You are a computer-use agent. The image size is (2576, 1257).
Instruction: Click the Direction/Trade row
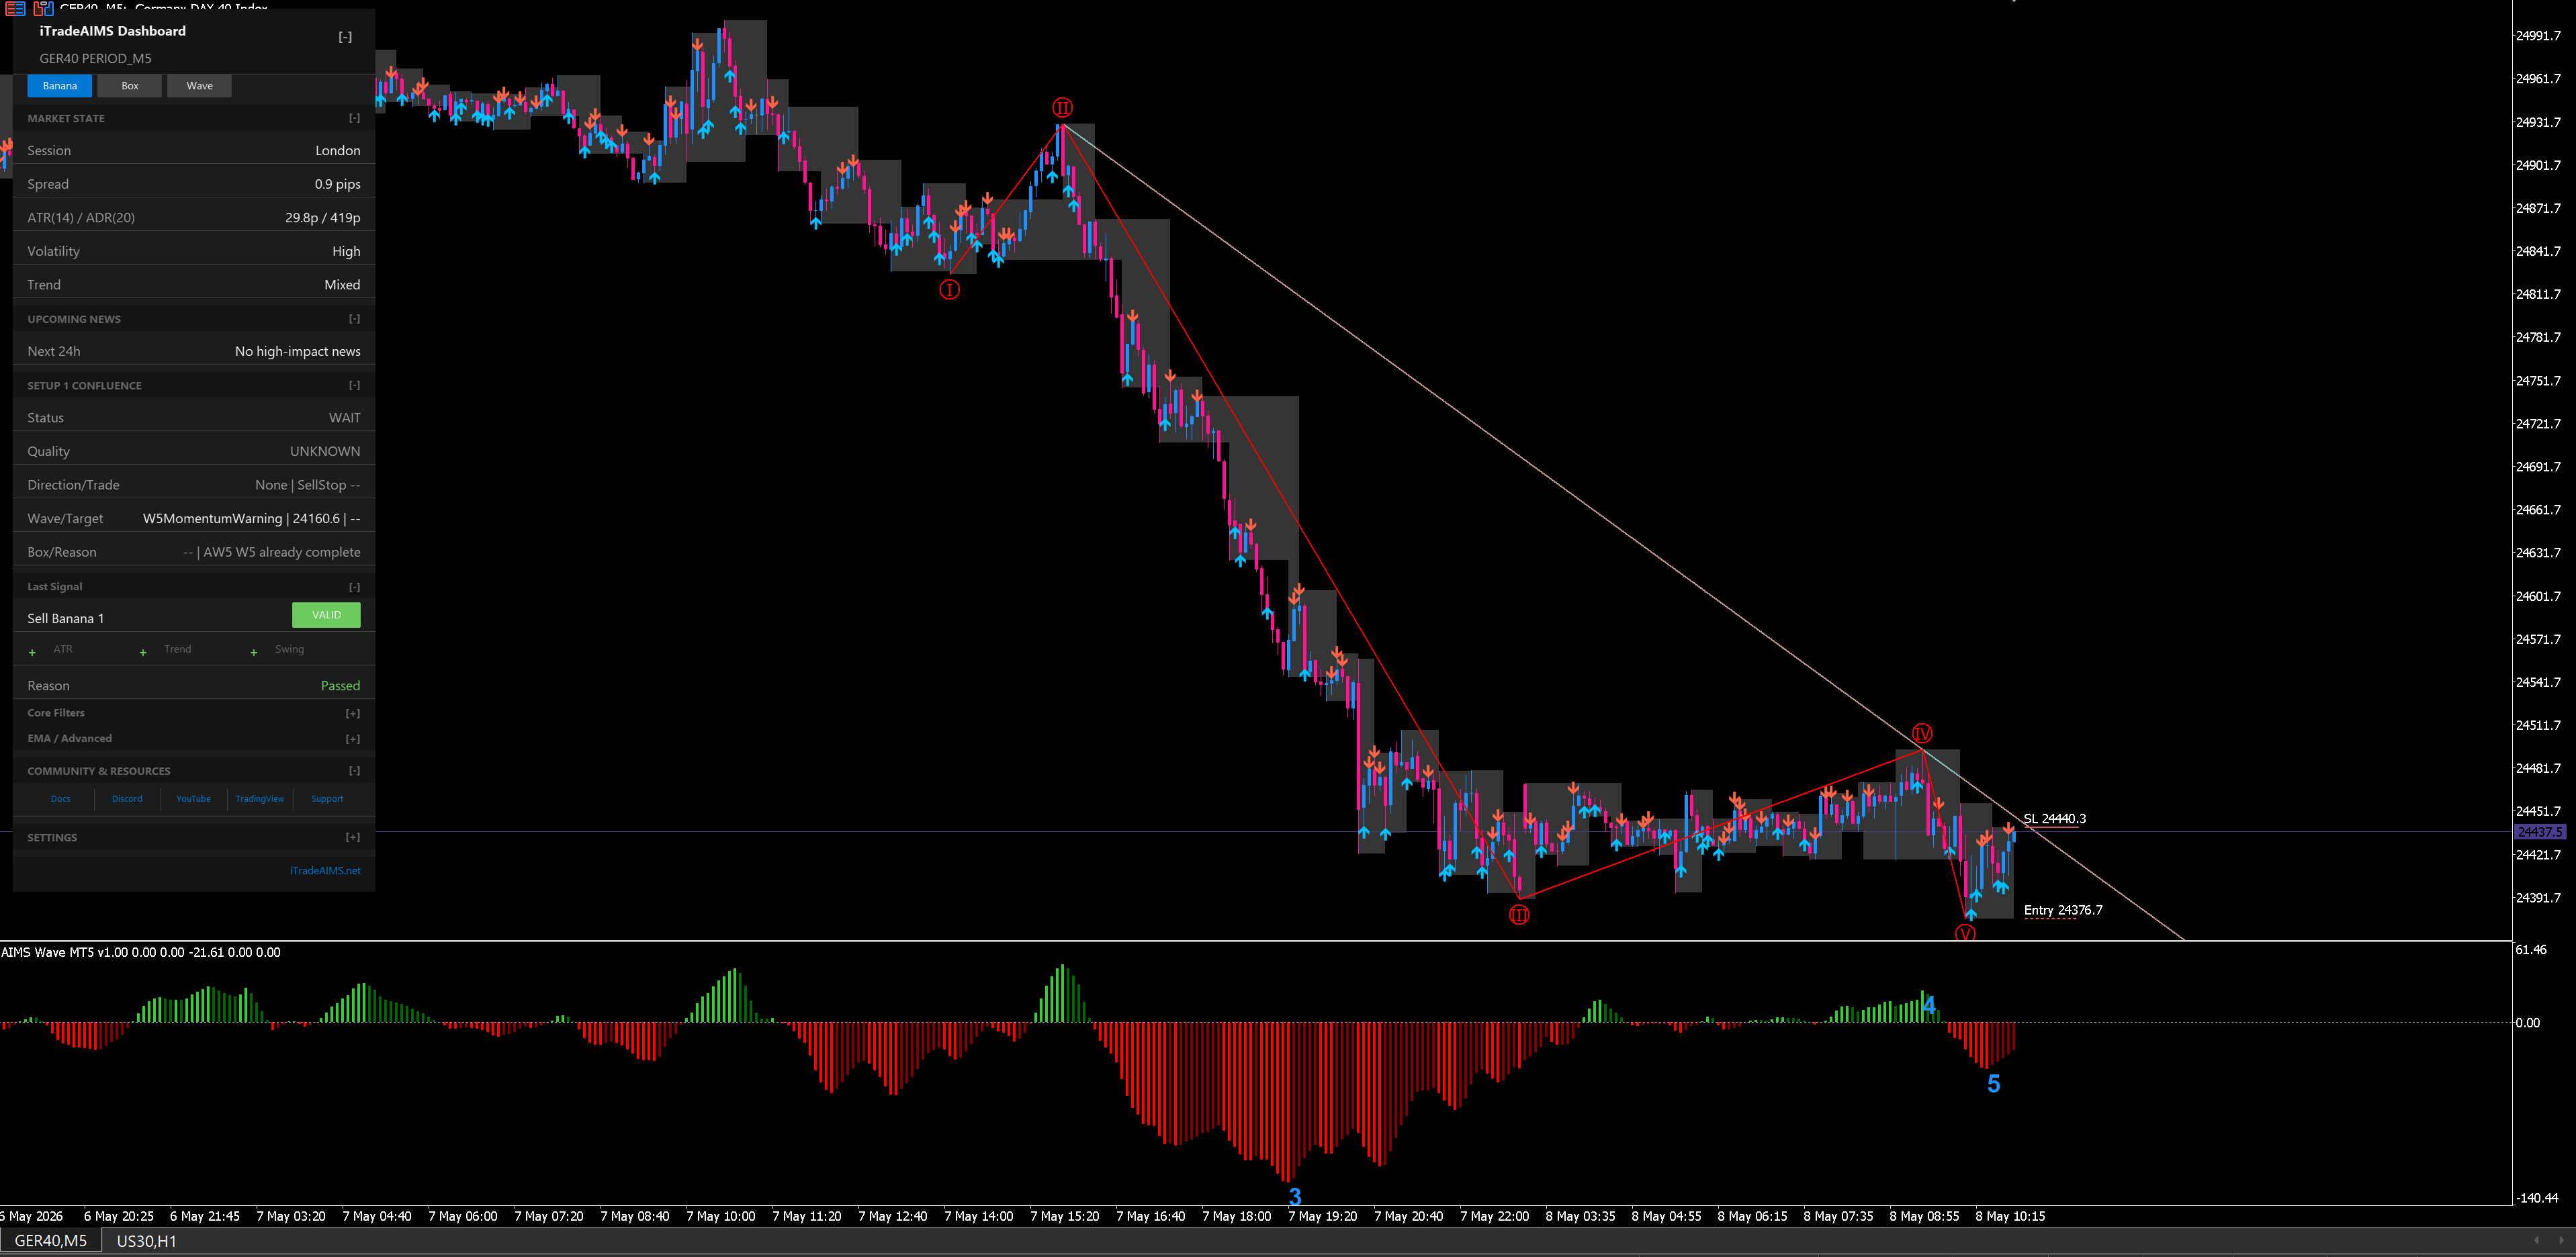(194, 485)
